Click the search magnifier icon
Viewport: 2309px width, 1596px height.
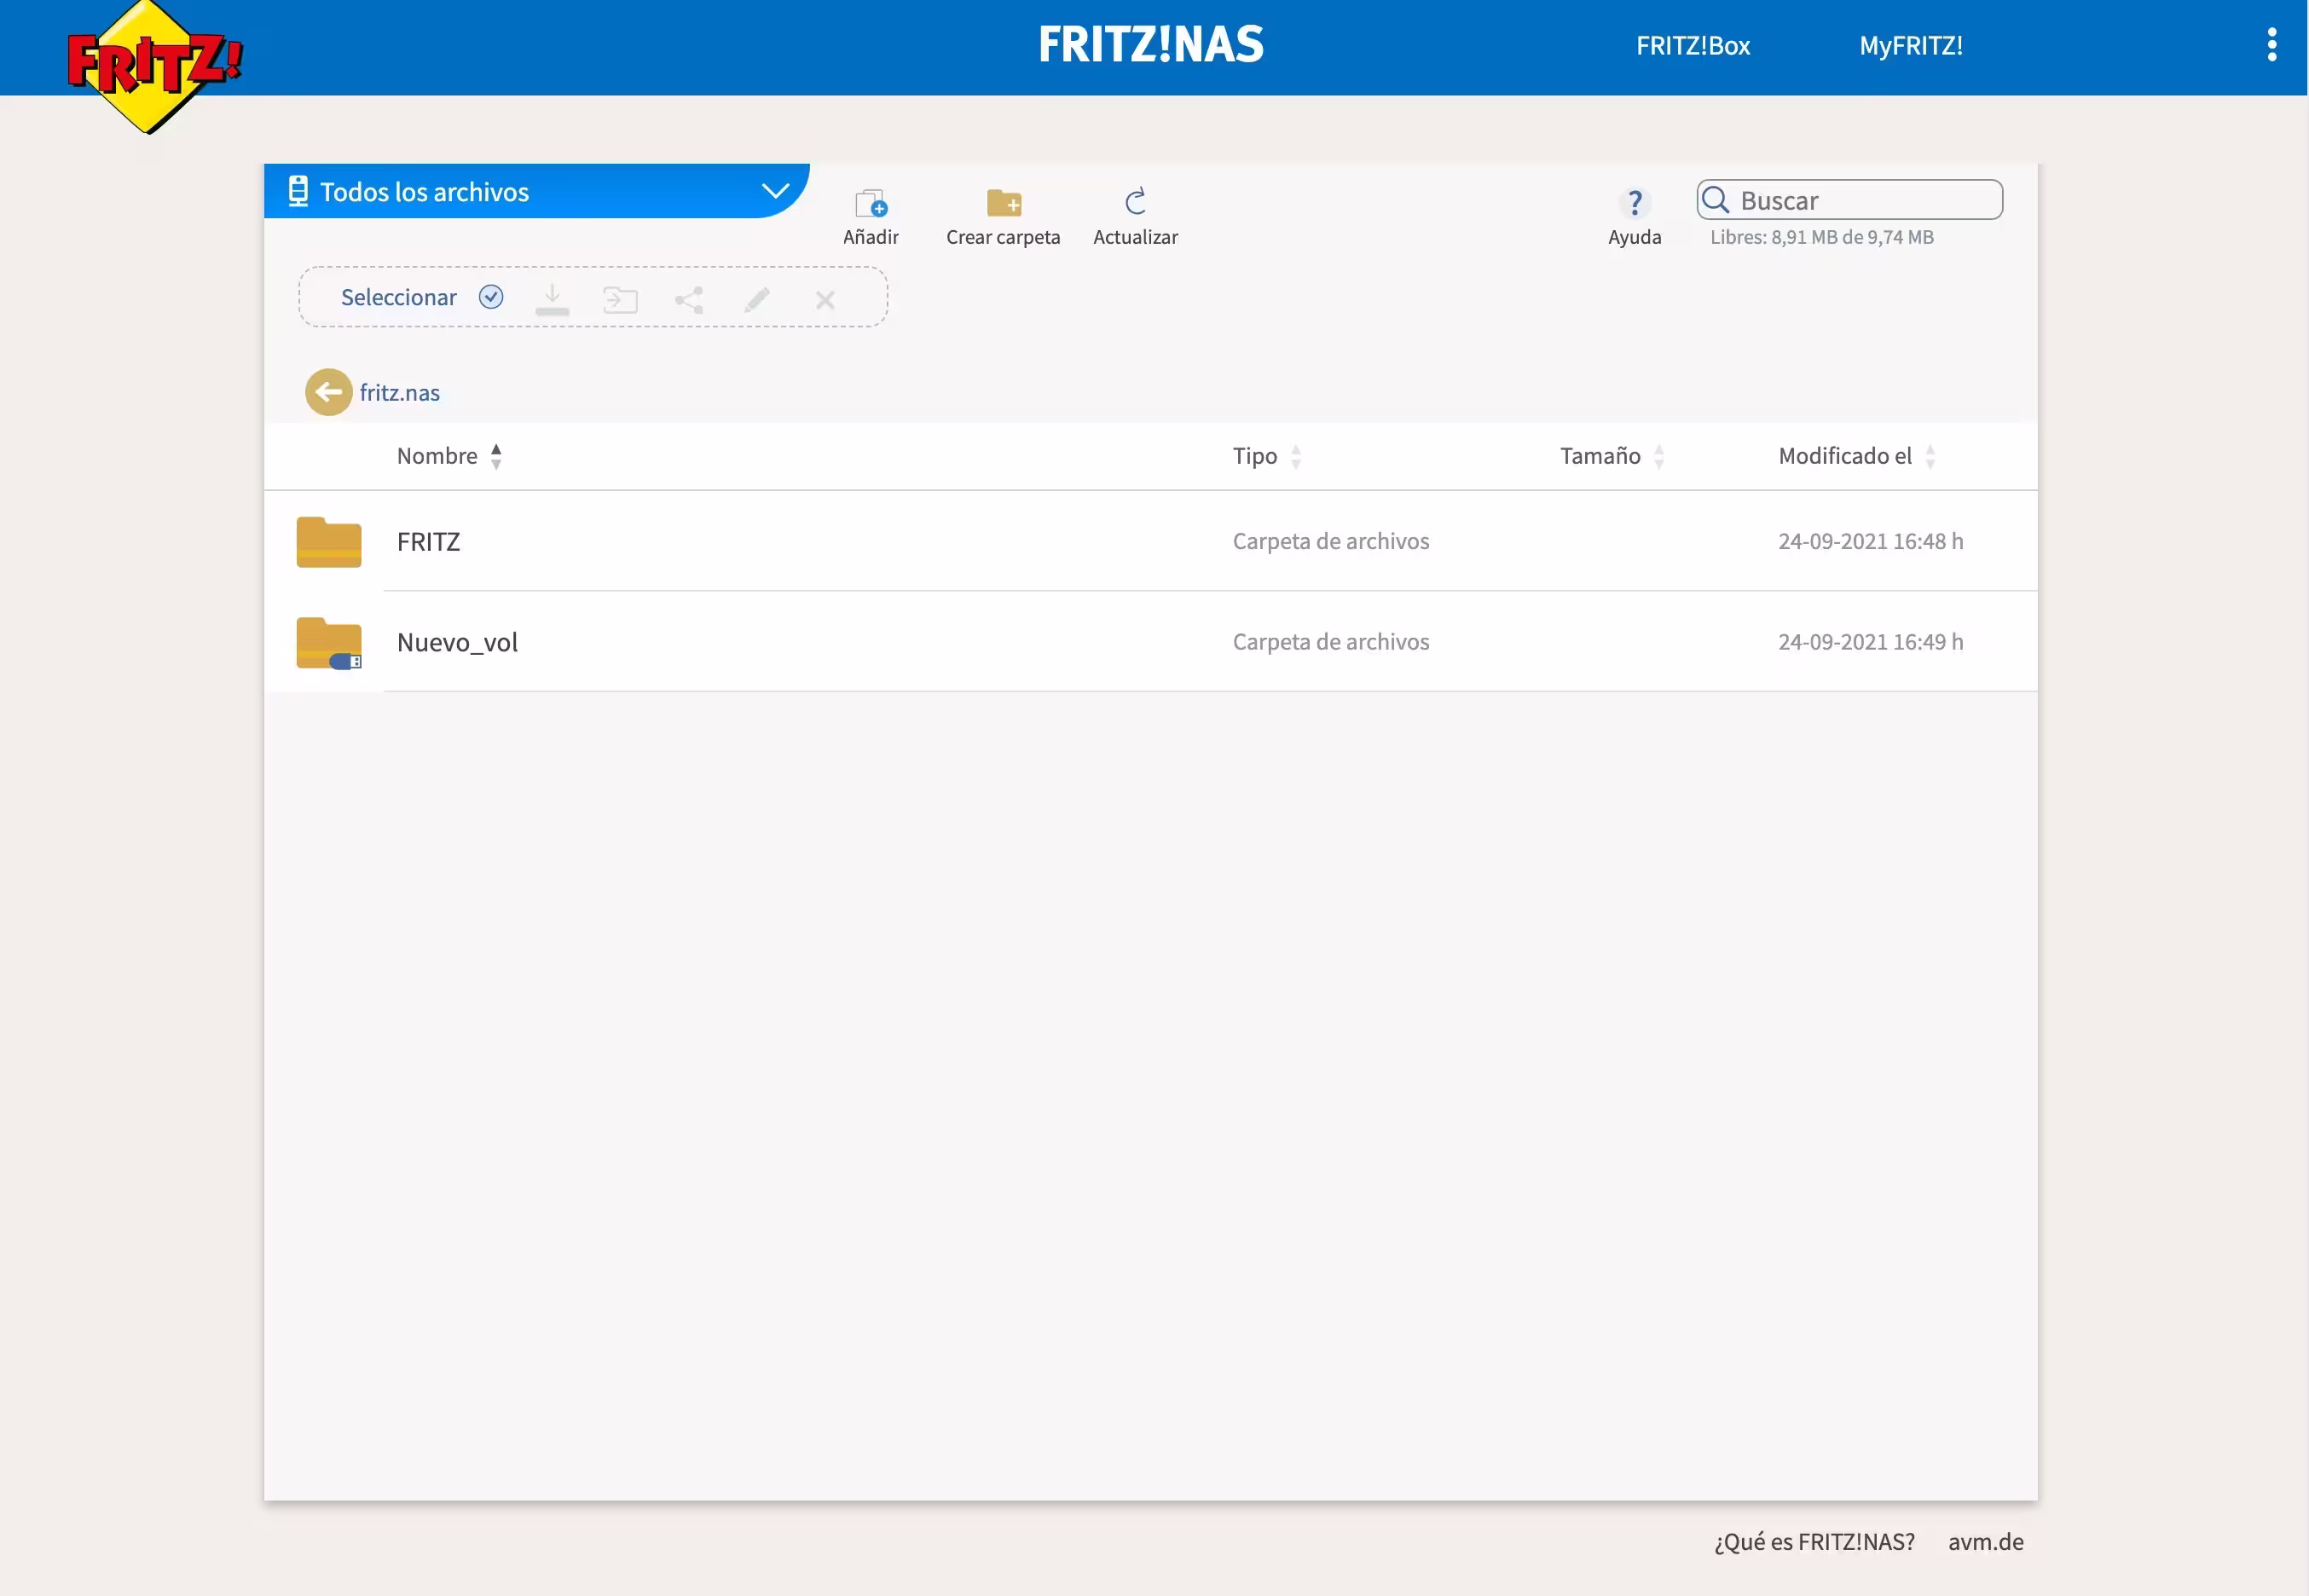(x=1715, y=200)
